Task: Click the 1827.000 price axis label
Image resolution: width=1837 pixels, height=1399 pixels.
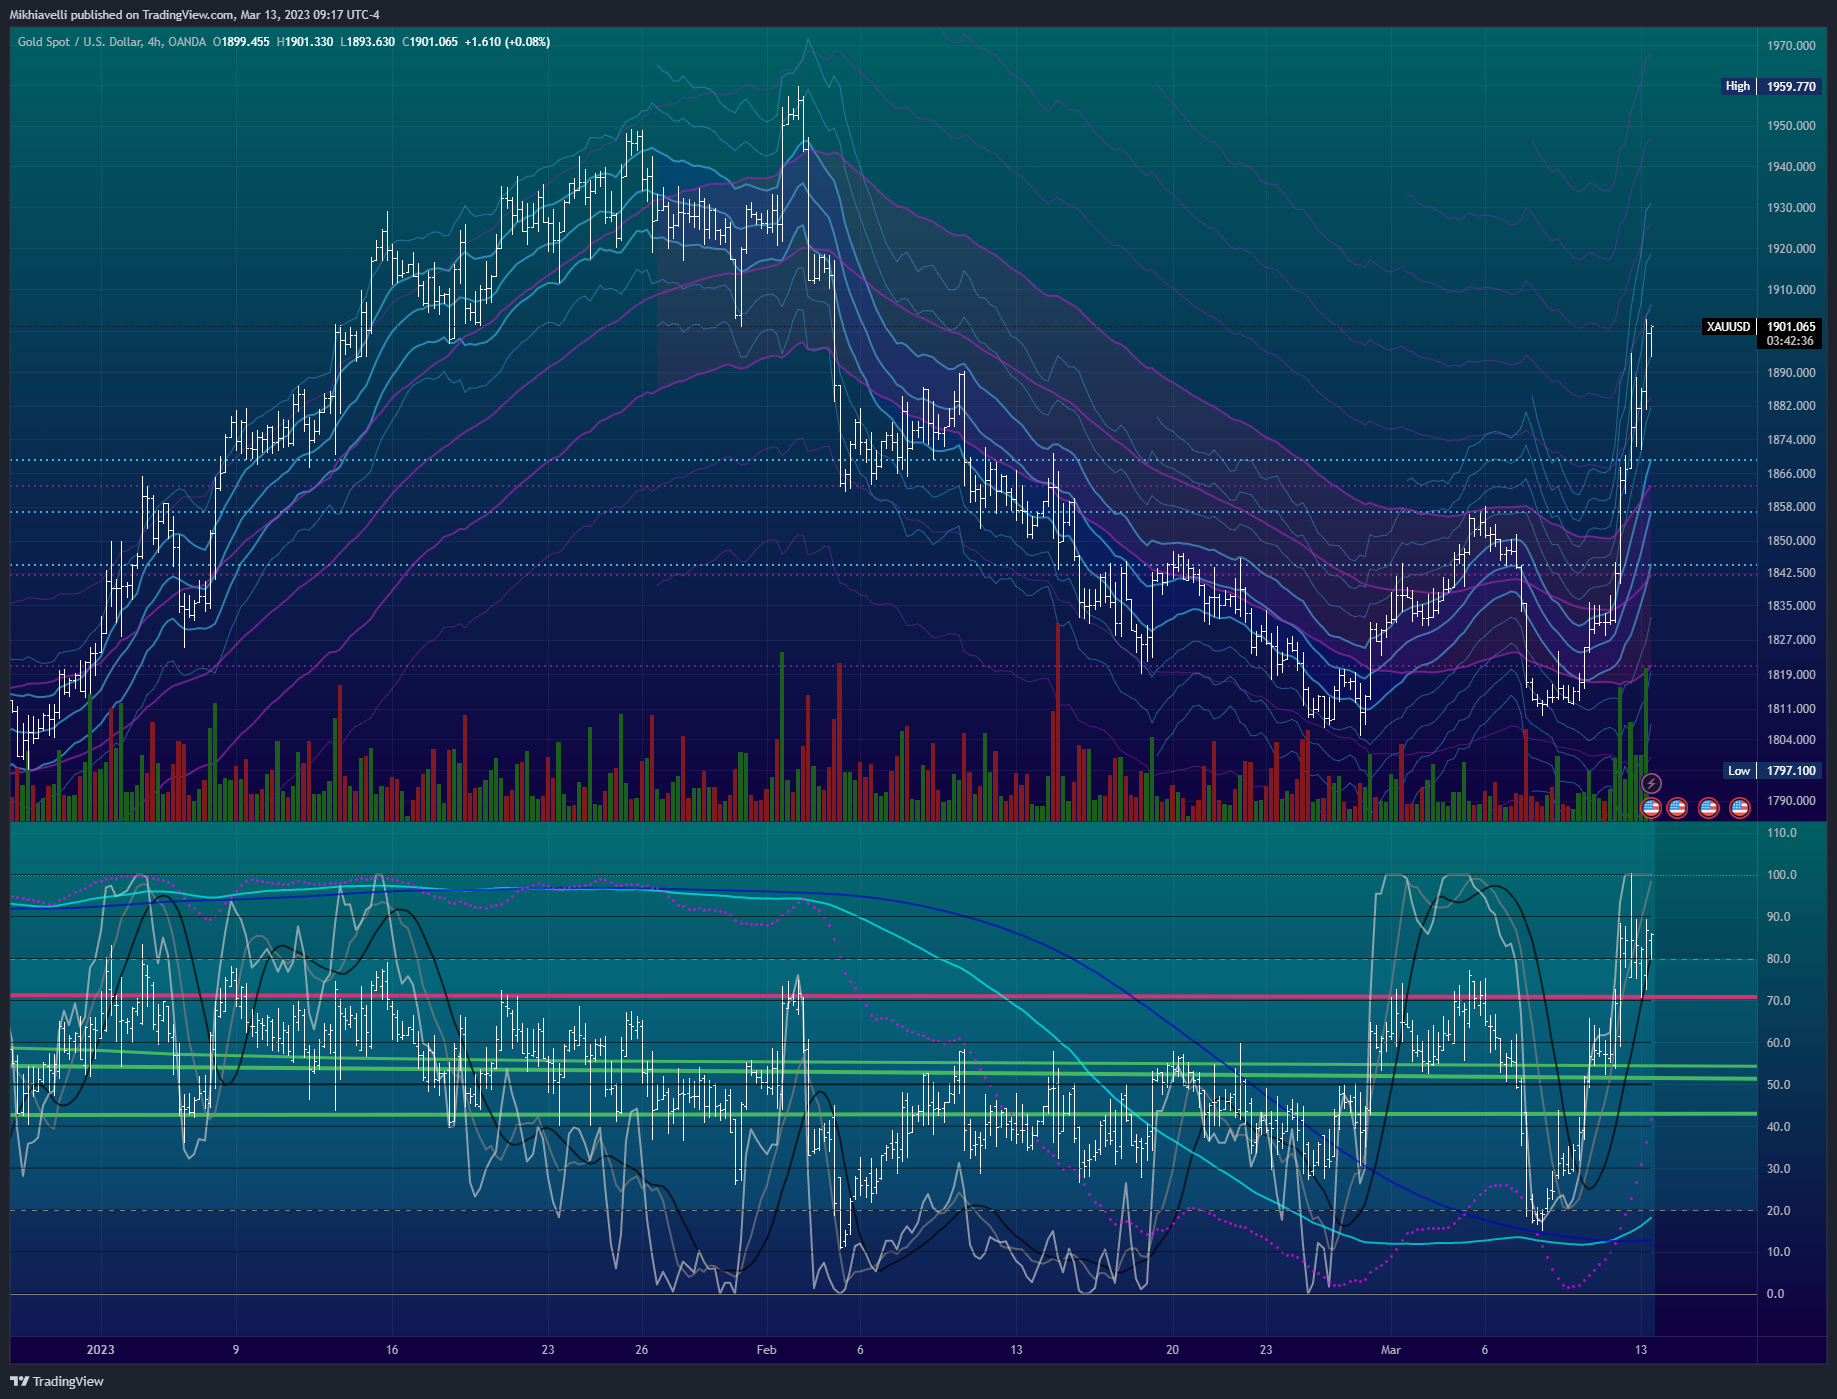Action: coord(1791,640)
